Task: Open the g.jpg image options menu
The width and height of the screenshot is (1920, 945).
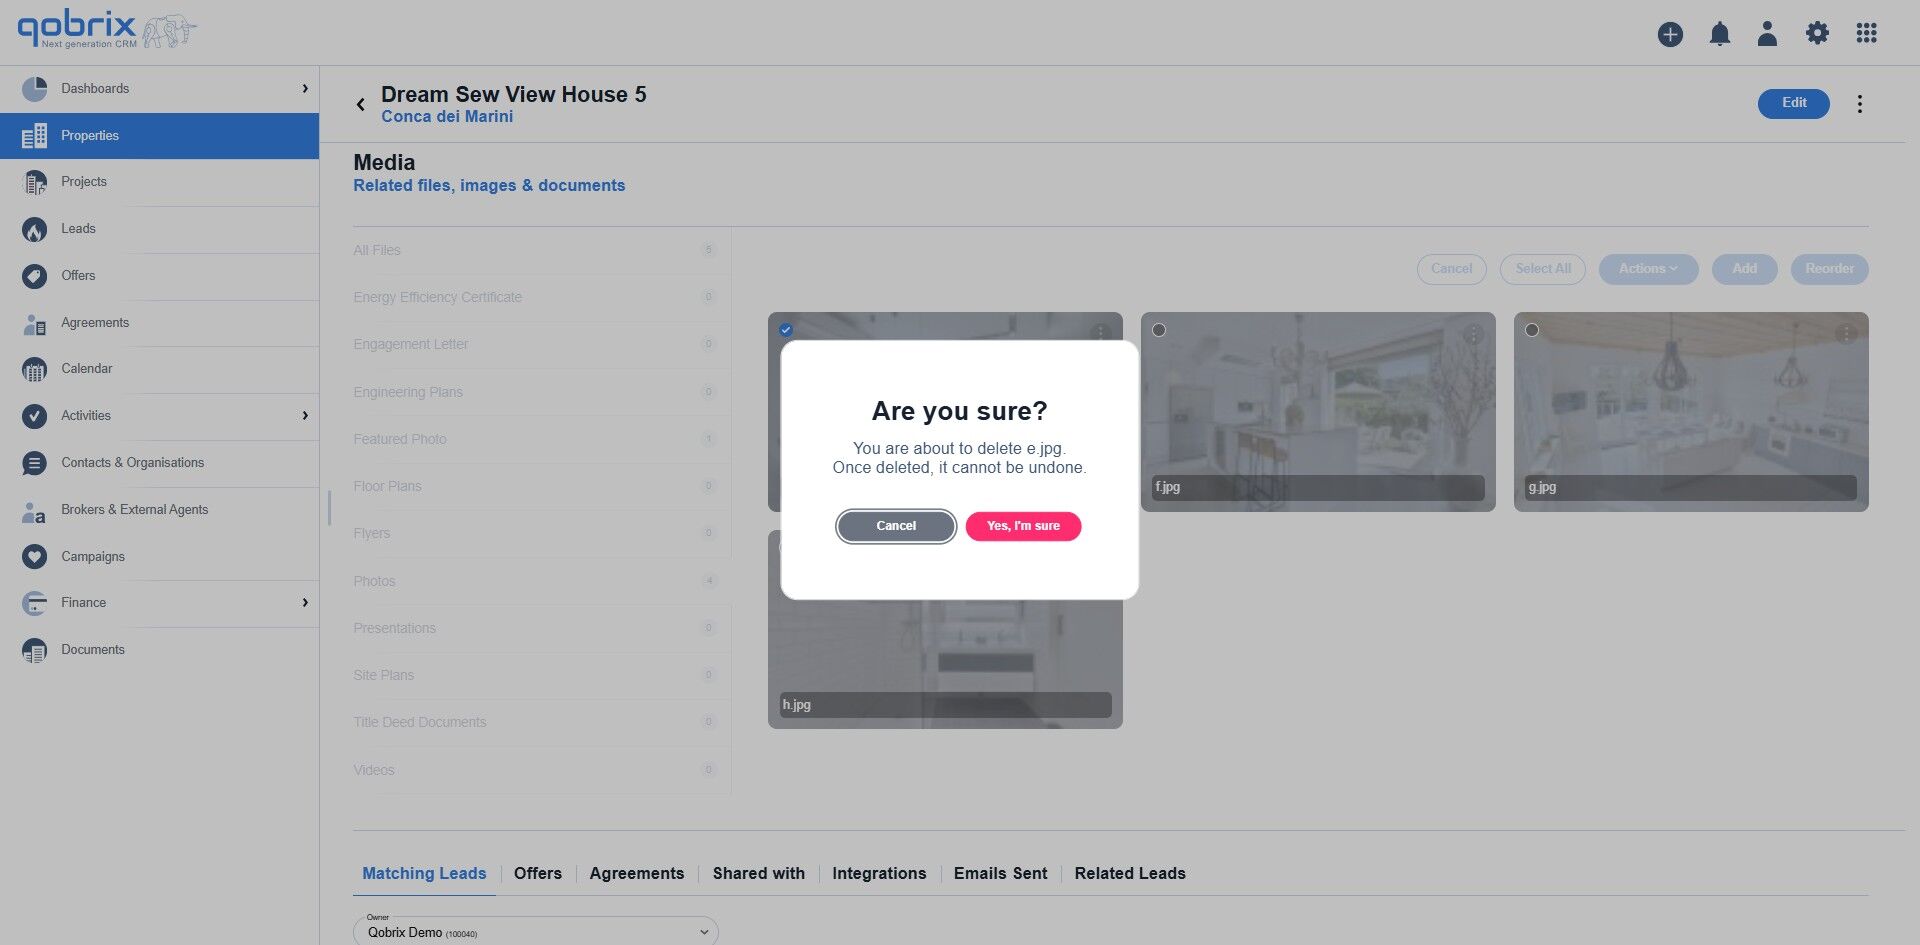Action: tap(1846, 334)
